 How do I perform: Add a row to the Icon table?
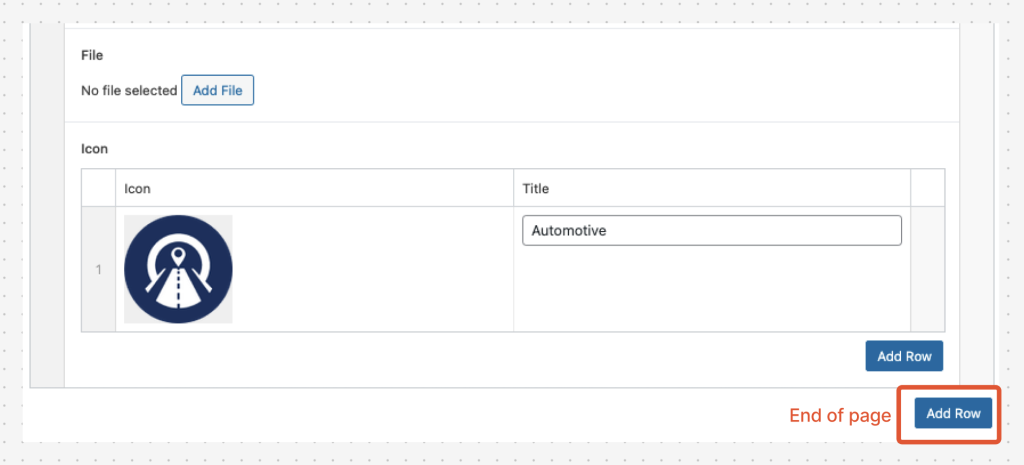(904, 356)
